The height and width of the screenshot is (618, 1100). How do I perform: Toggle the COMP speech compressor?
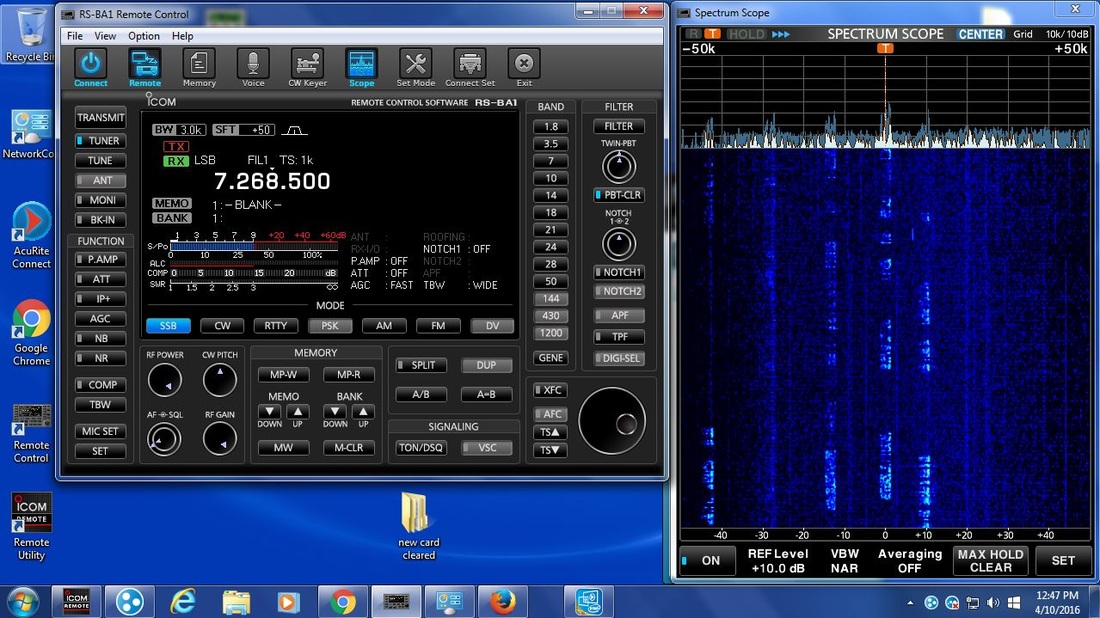[100, 384]
